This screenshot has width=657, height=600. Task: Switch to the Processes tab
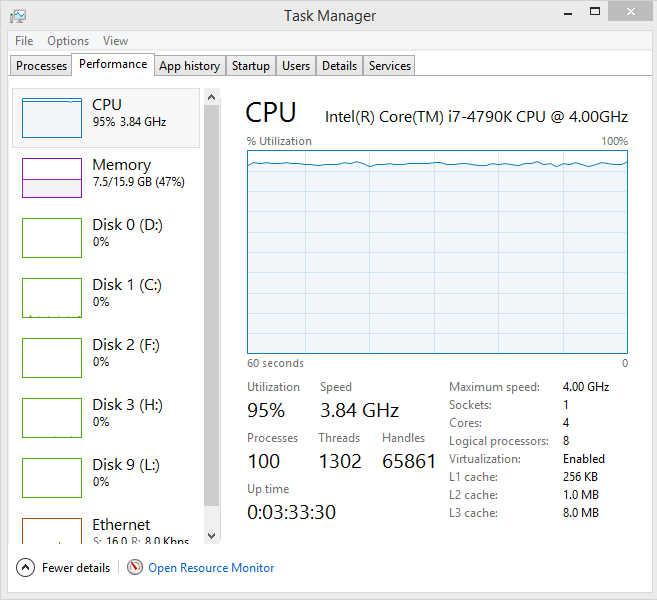pyautogui.click(x=42, y=66)
